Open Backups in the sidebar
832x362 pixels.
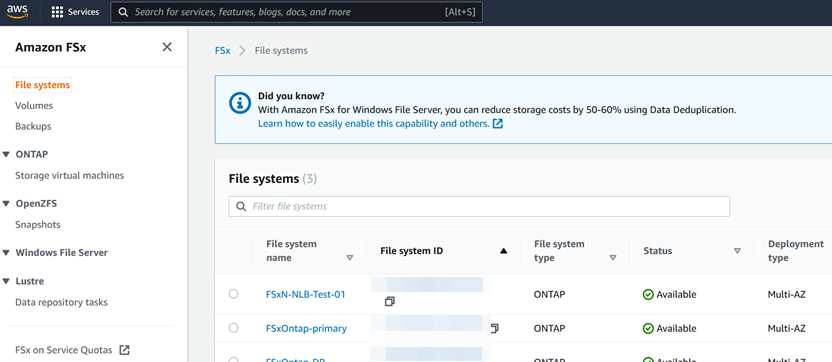[x=33, y=126]
